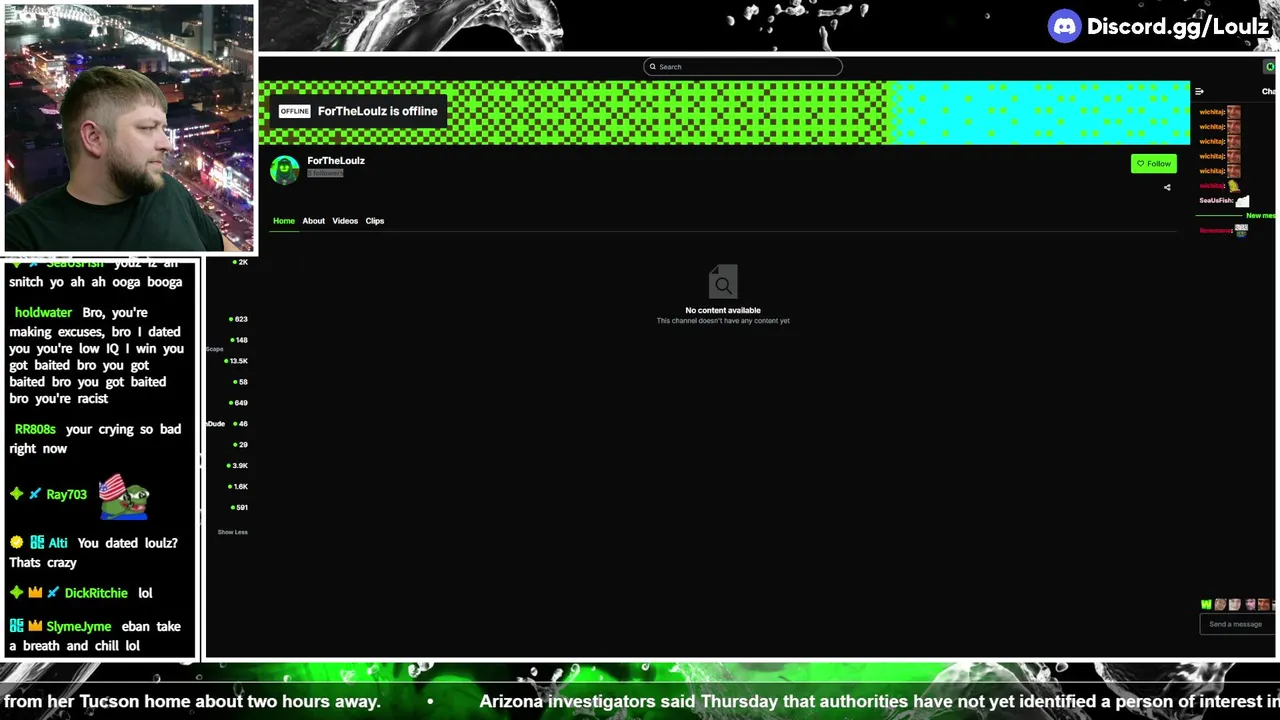Click SlymeJyme username in overlay chat
Viewport: 1280px width, 720px height.
coord(79,627)
